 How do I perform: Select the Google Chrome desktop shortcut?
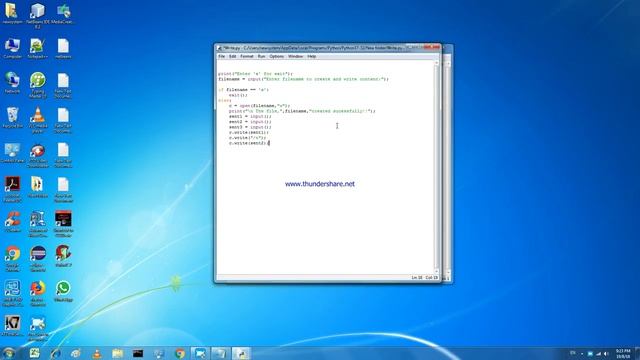(12, 259)
